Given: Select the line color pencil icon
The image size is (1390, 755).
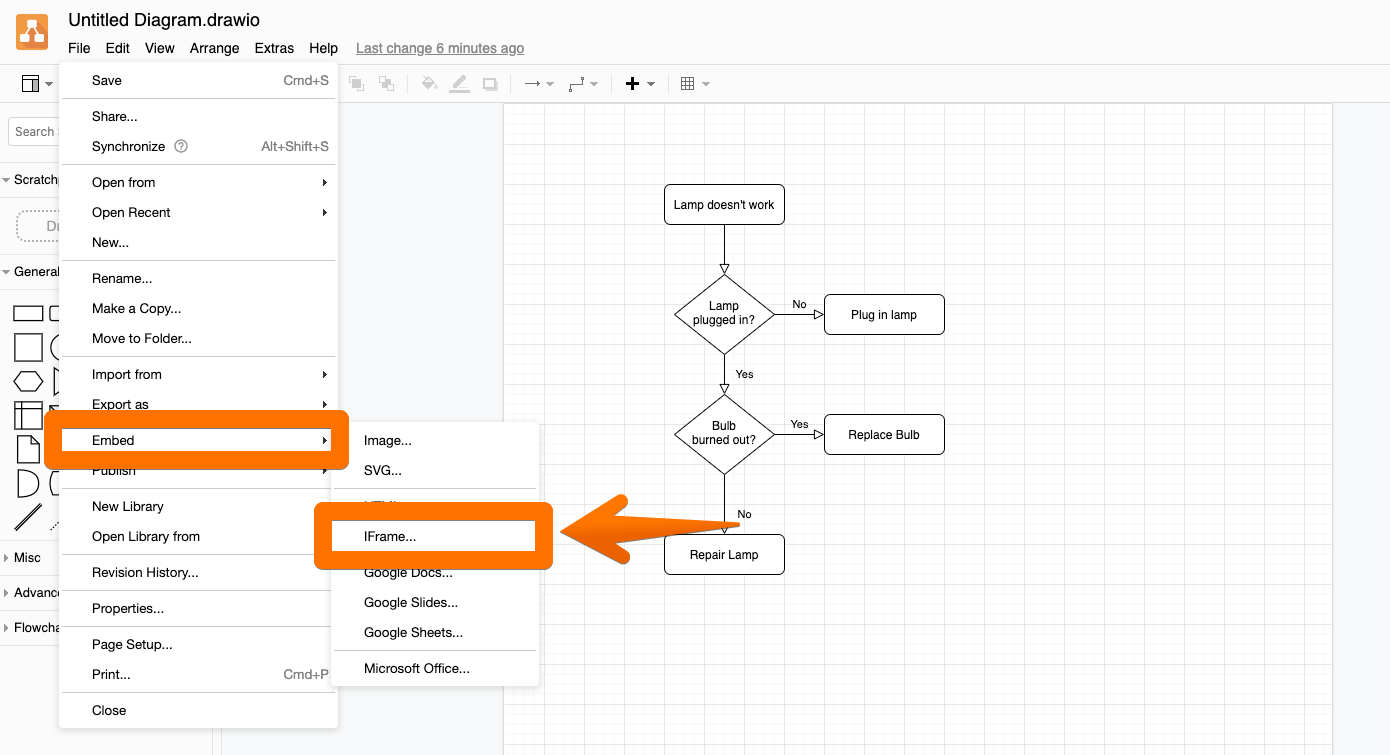Looking at the screenshot, I should (459, 84).
